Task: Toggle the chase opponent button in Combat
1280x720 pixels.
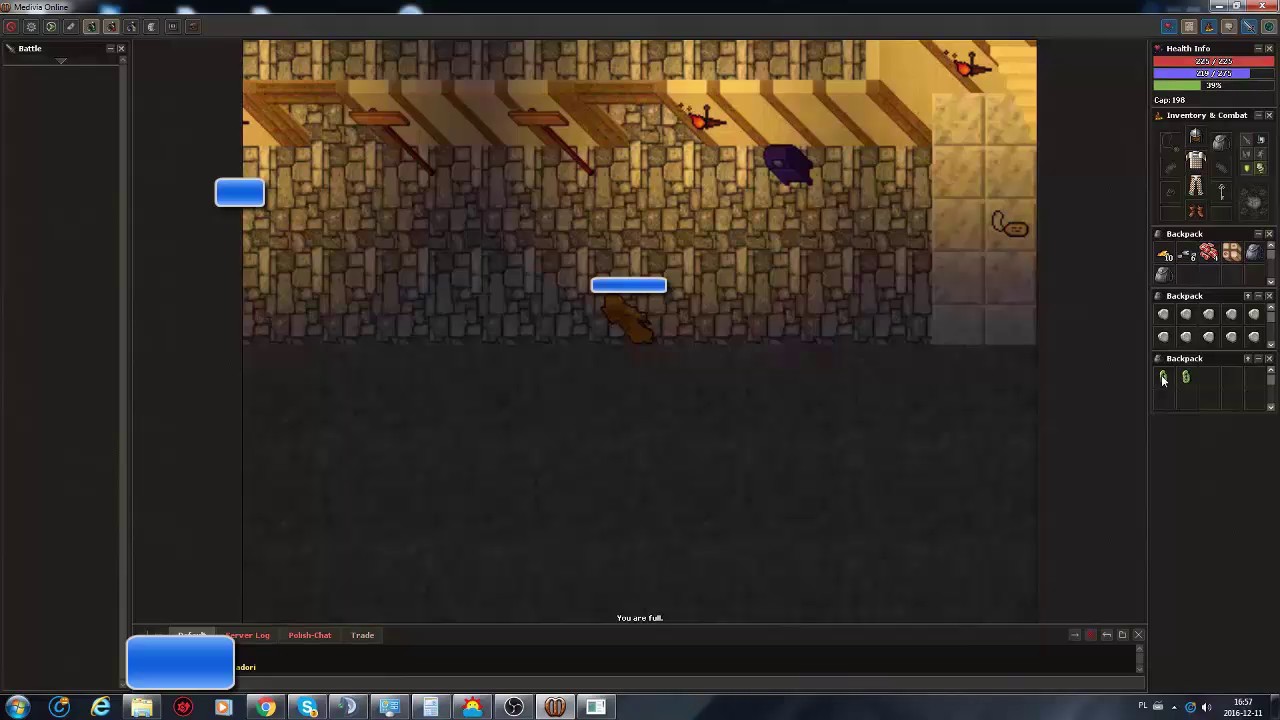Action: coord(1259,154)
